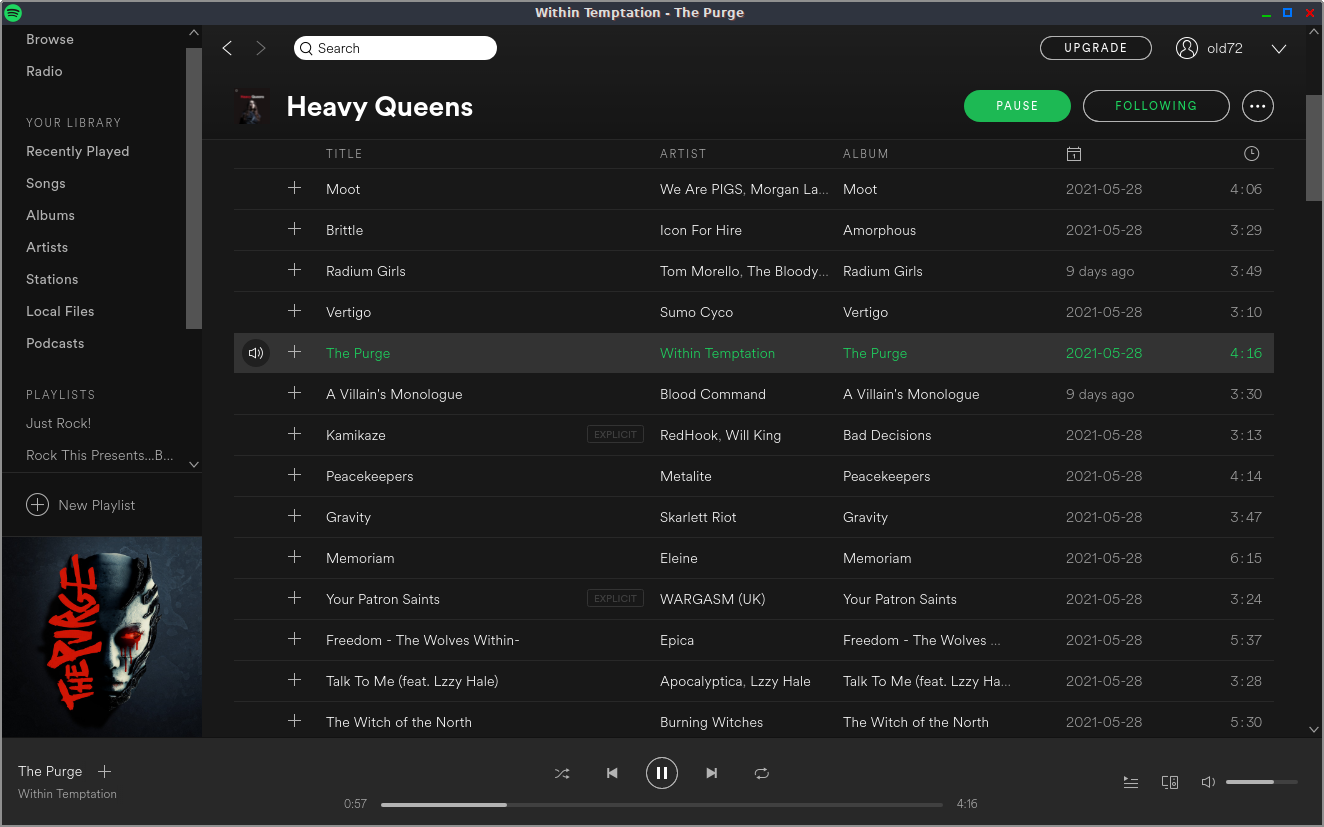Open the Rock This Presents playlist

point(100,456)
